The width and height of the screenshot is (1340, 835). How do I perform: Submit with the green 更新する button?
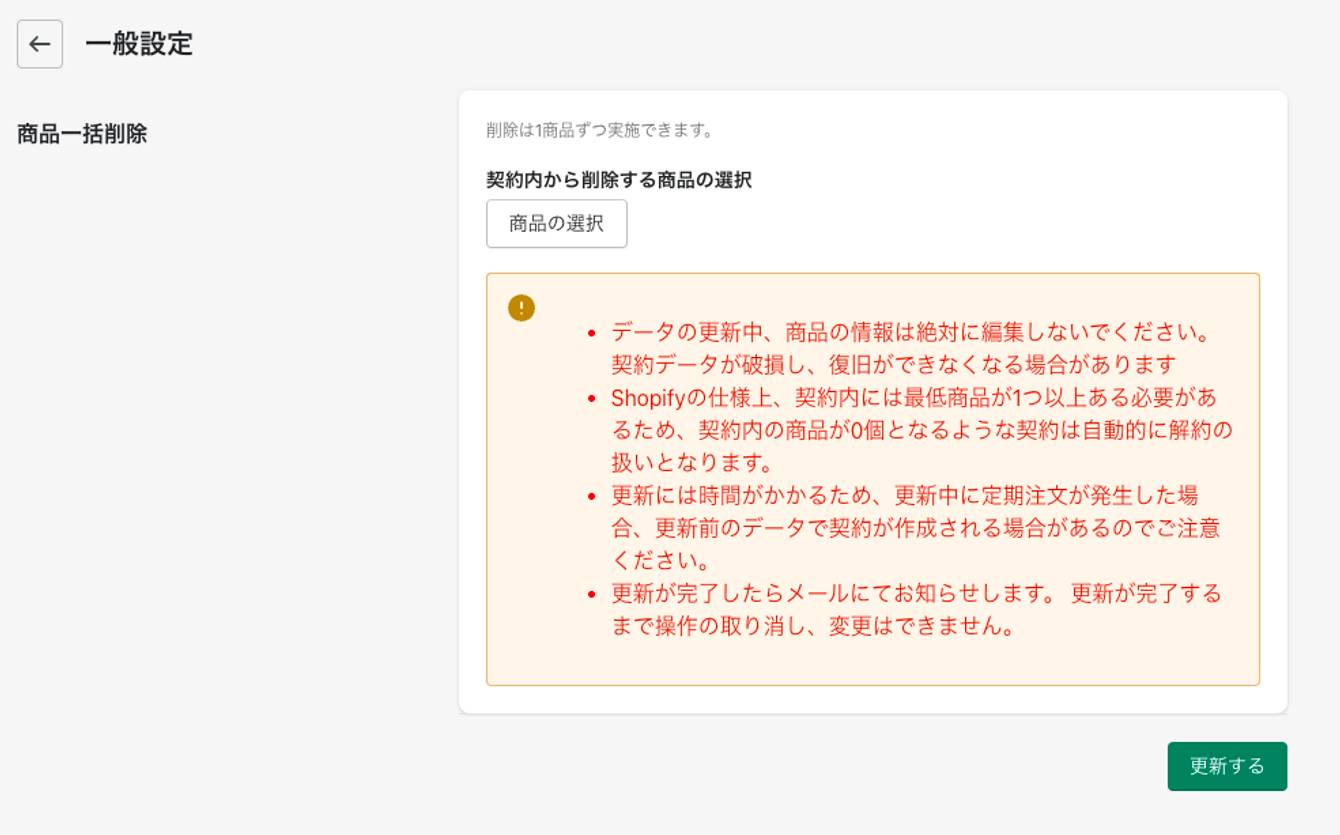[1227, 766]
